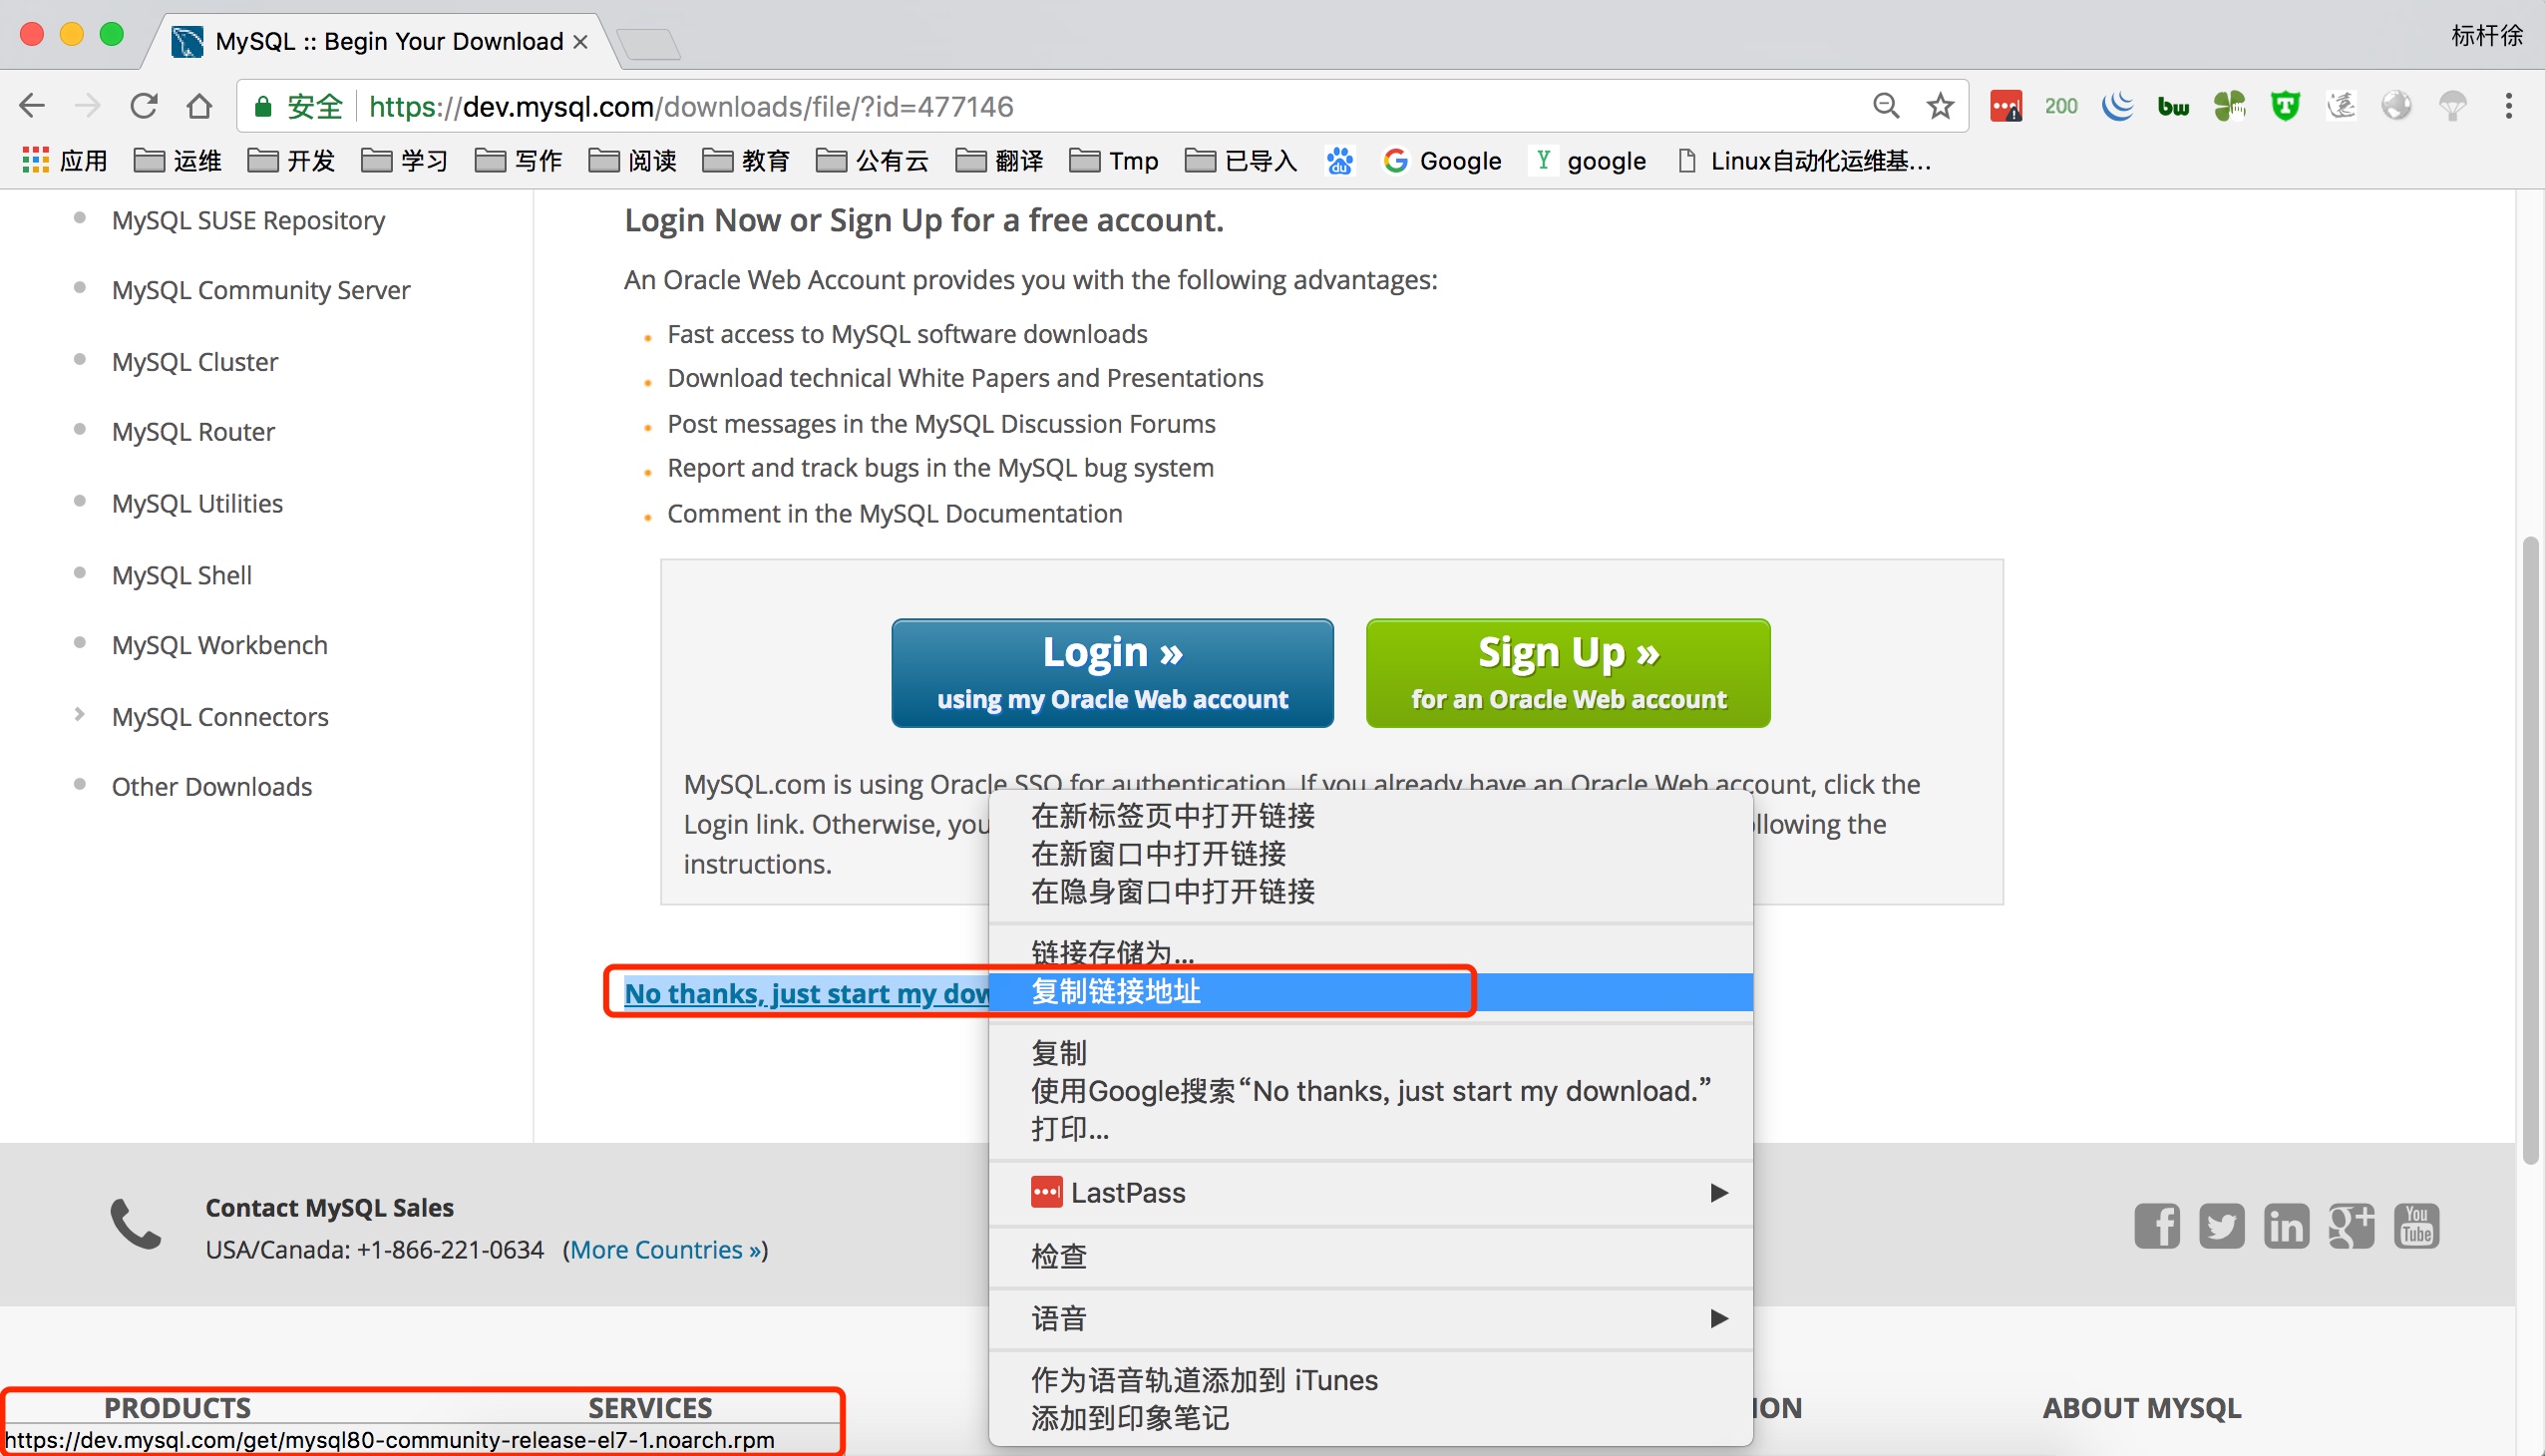Choose 添加到印象笔记 in context menu
Screen dimensions: 2545x1456
coord(1370,1418)
